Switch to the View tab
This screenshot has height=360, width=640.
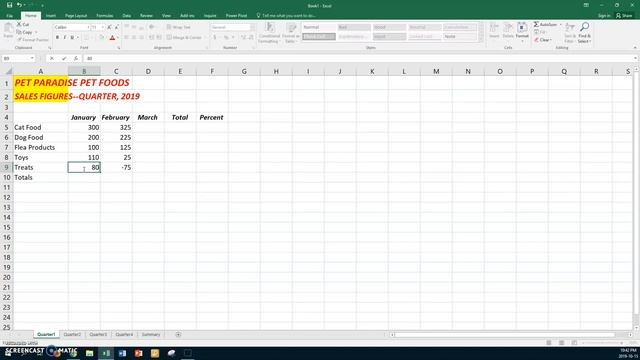coord(166,16)
